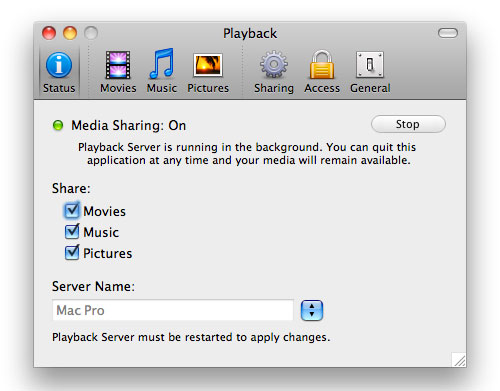Uncheck the Music share checkbox
This screenshot has height=391, width=500.
pyautogui.click(x=72, y=232)
